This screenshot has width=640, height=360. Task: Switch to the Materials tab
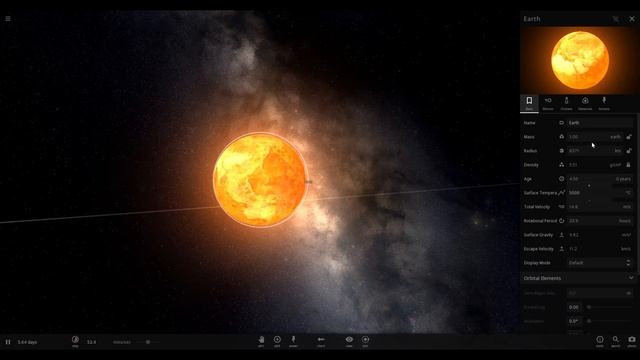(585, 103)
